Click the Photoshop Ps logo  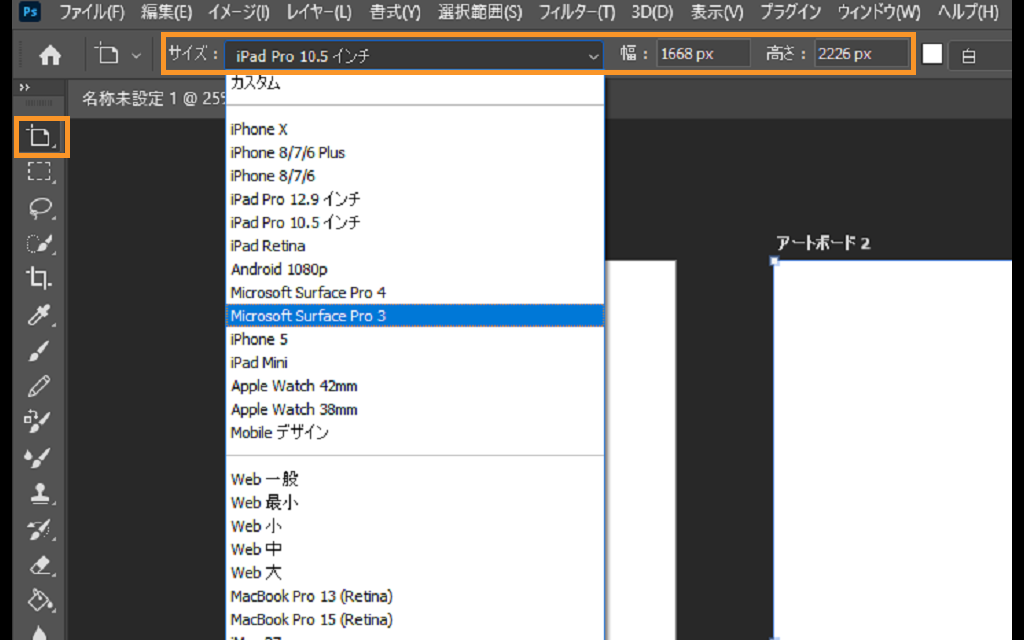tap(29, 12)
